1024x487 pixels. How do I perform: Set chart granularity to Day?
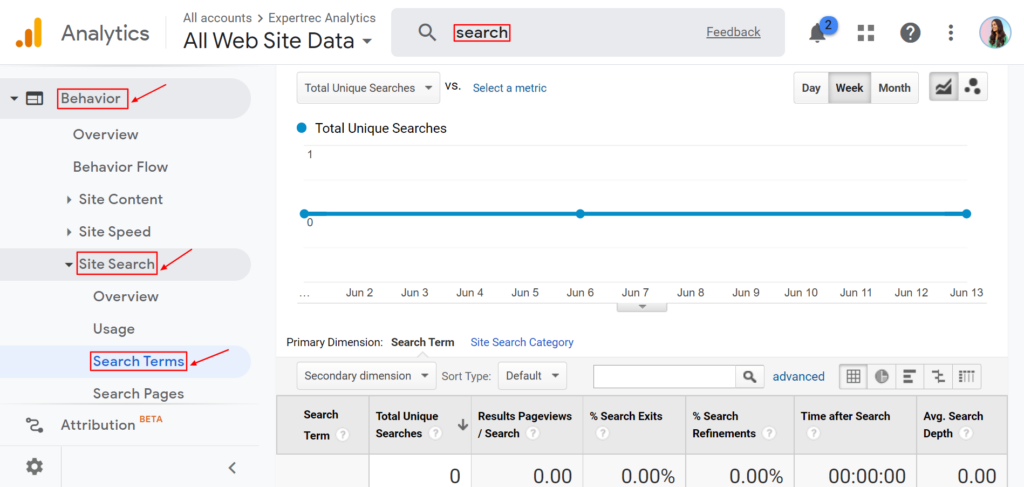(811, 87)
